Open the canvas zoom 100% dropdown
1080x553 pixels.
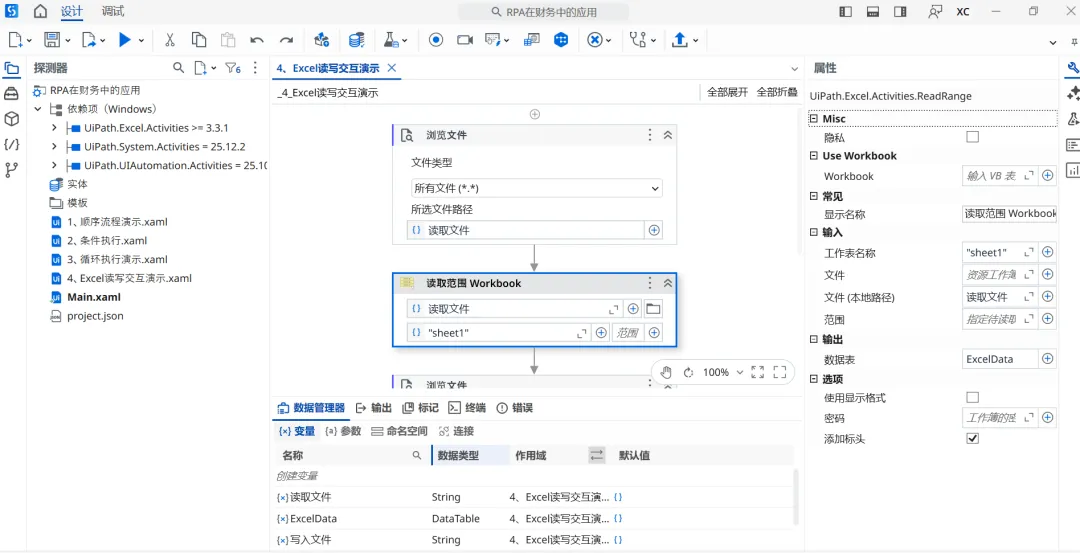click(723, 372)
